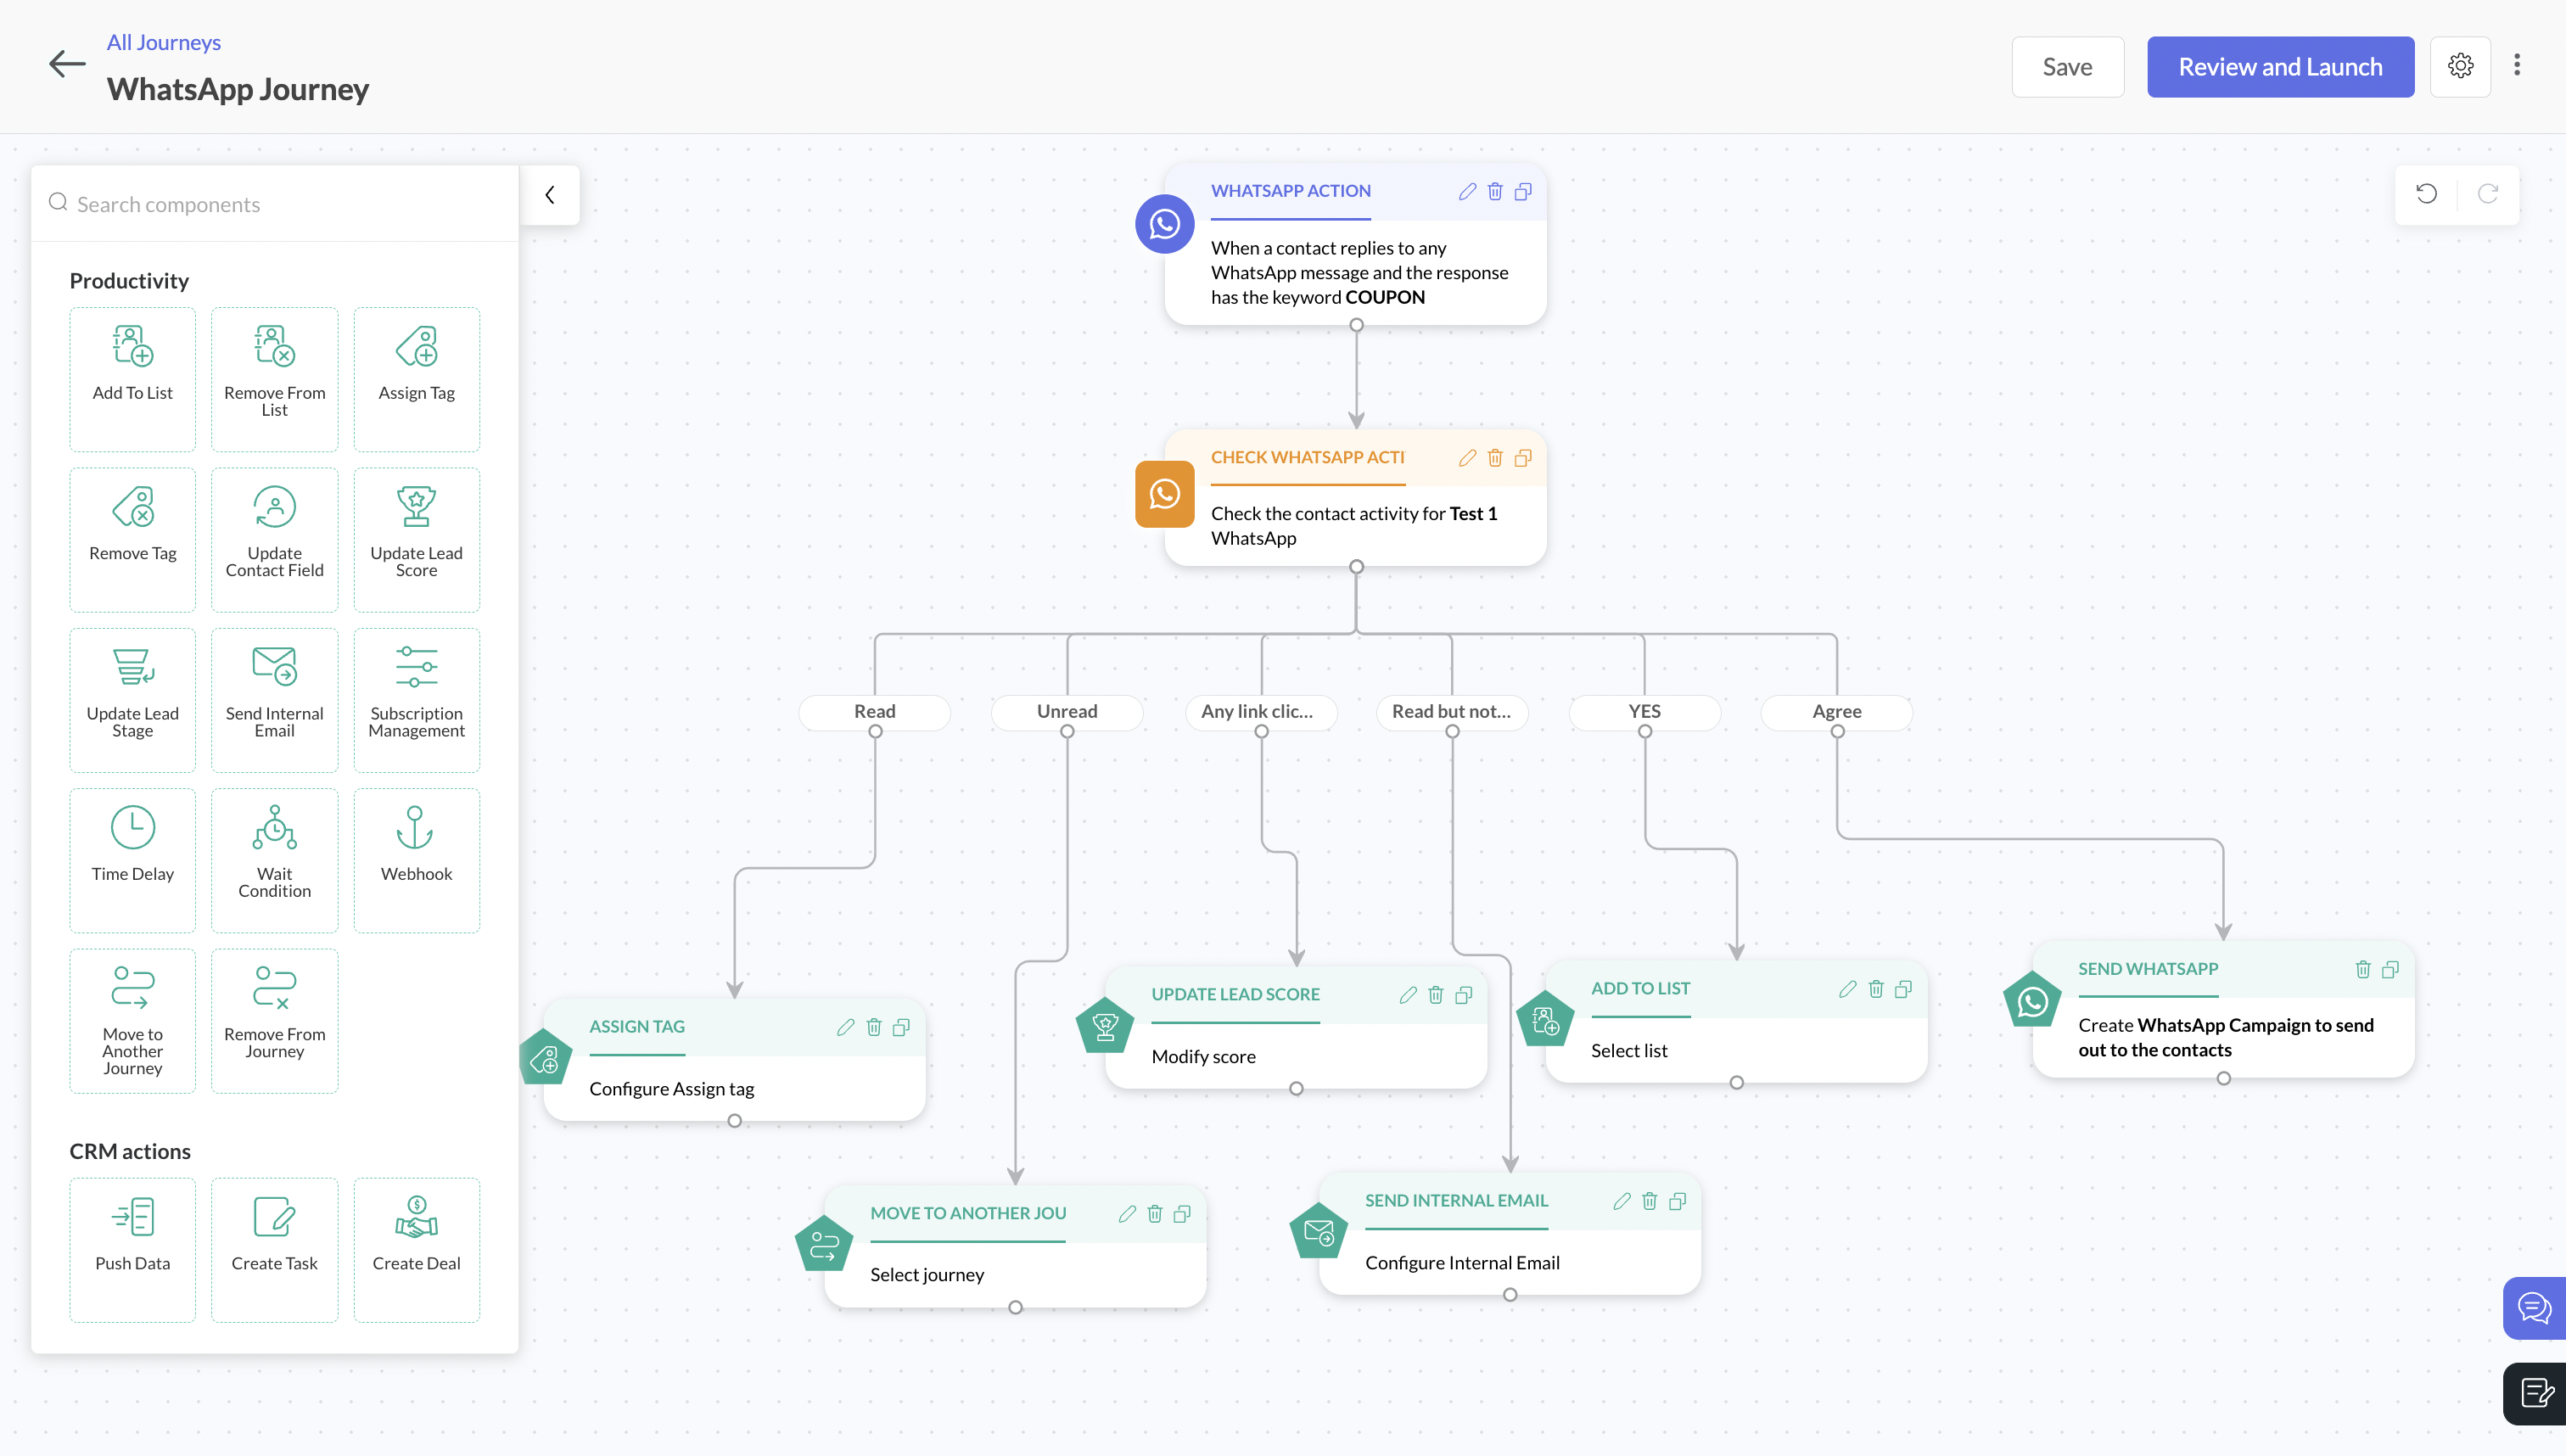2566x1456 pixels.
Task: Delete the Add To List node
Action: click(1875, 989)
